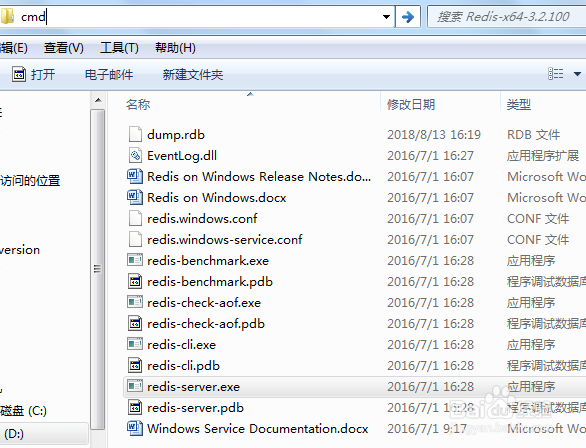This screenshot has height=448, width=586.
Task: Click the blue go arrow next to address bar
Action: [408, 16]
